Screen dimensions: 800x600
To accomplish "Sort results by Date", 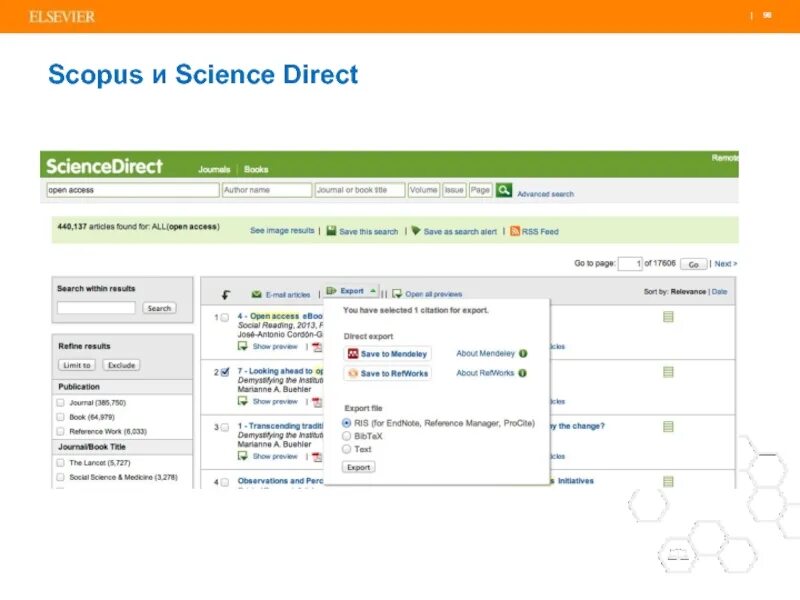I will coord(719,292).
